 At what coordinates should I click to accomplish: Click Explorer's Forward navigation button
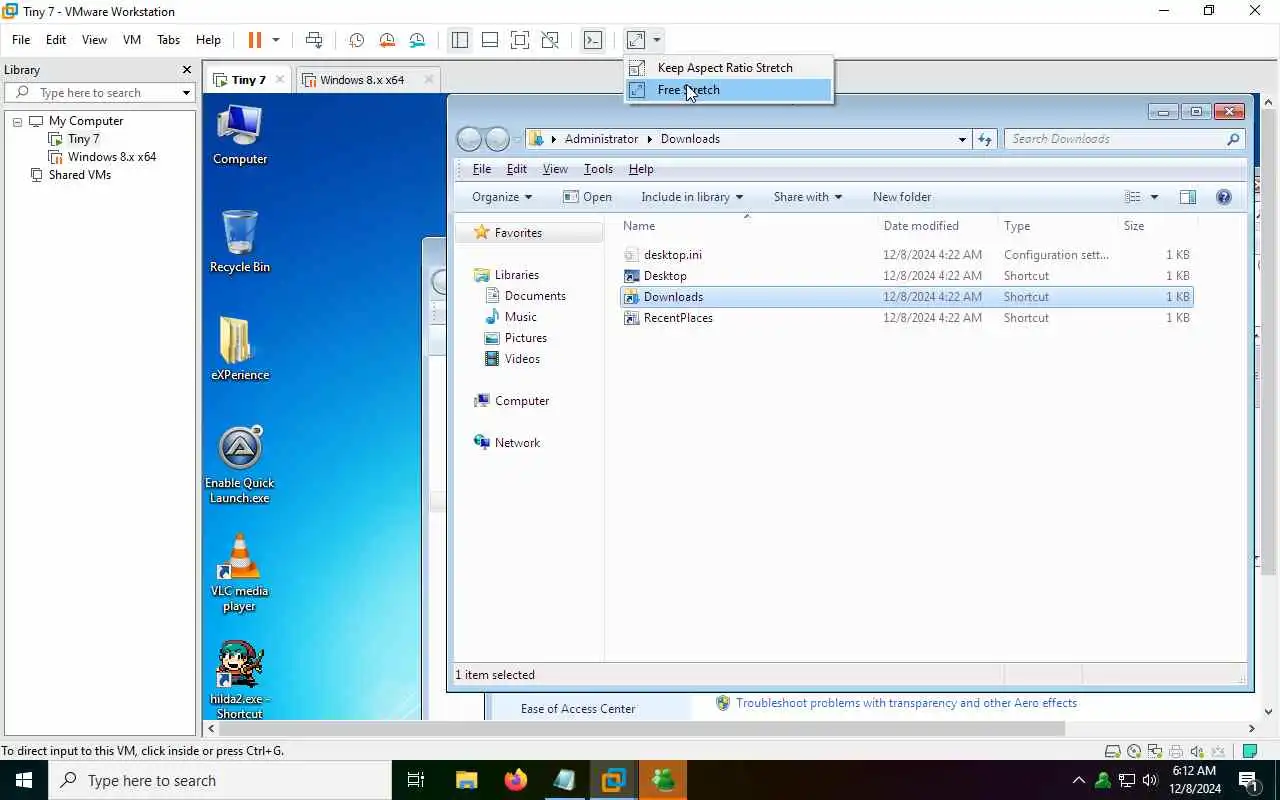497,139
